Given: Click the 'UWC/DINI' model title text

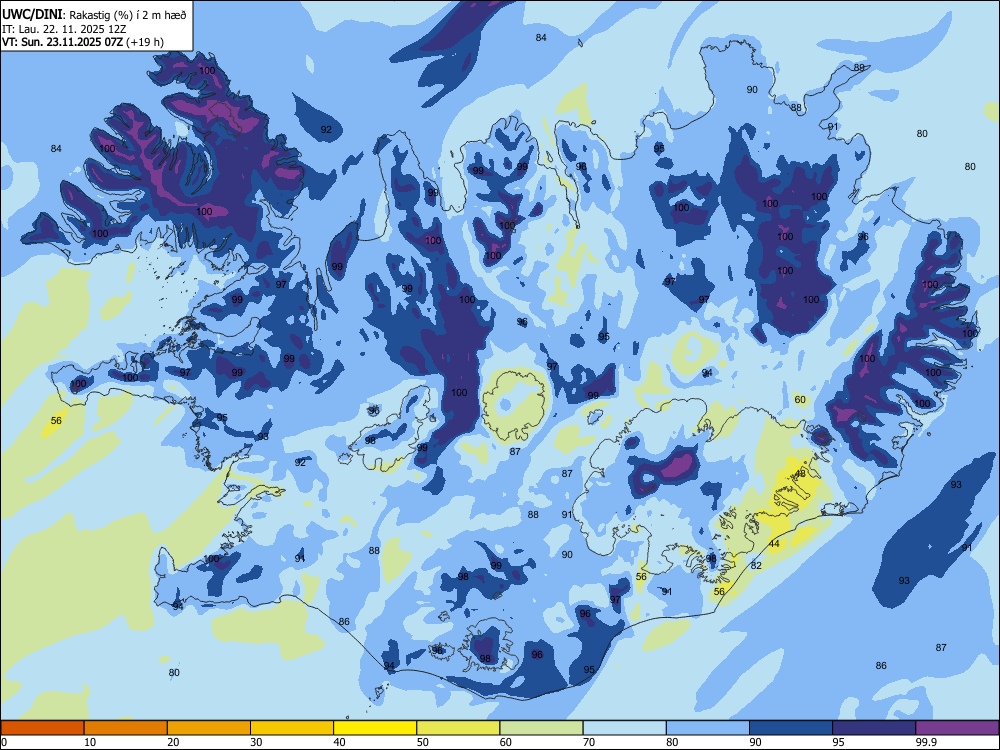Looking at the screenshot, I should click(32, 15).
